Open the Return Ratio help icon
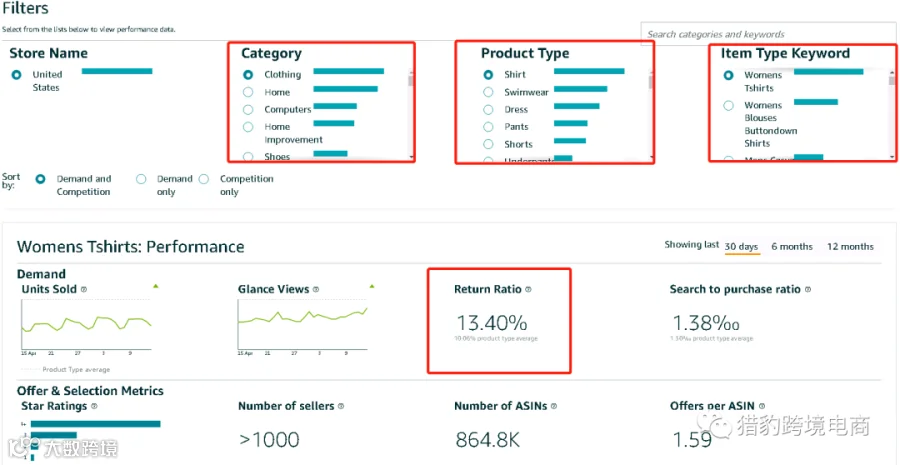Image resolution: width=900 pixels, height=465 pixels. (x=529, y=289)
